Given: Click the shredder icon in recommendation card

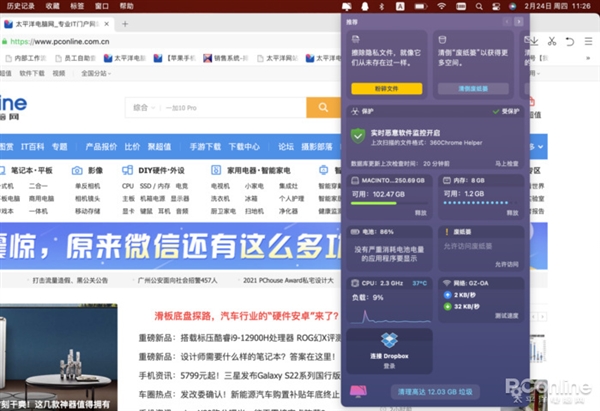Looking at the screenshot, I should [x=356, y=39].
